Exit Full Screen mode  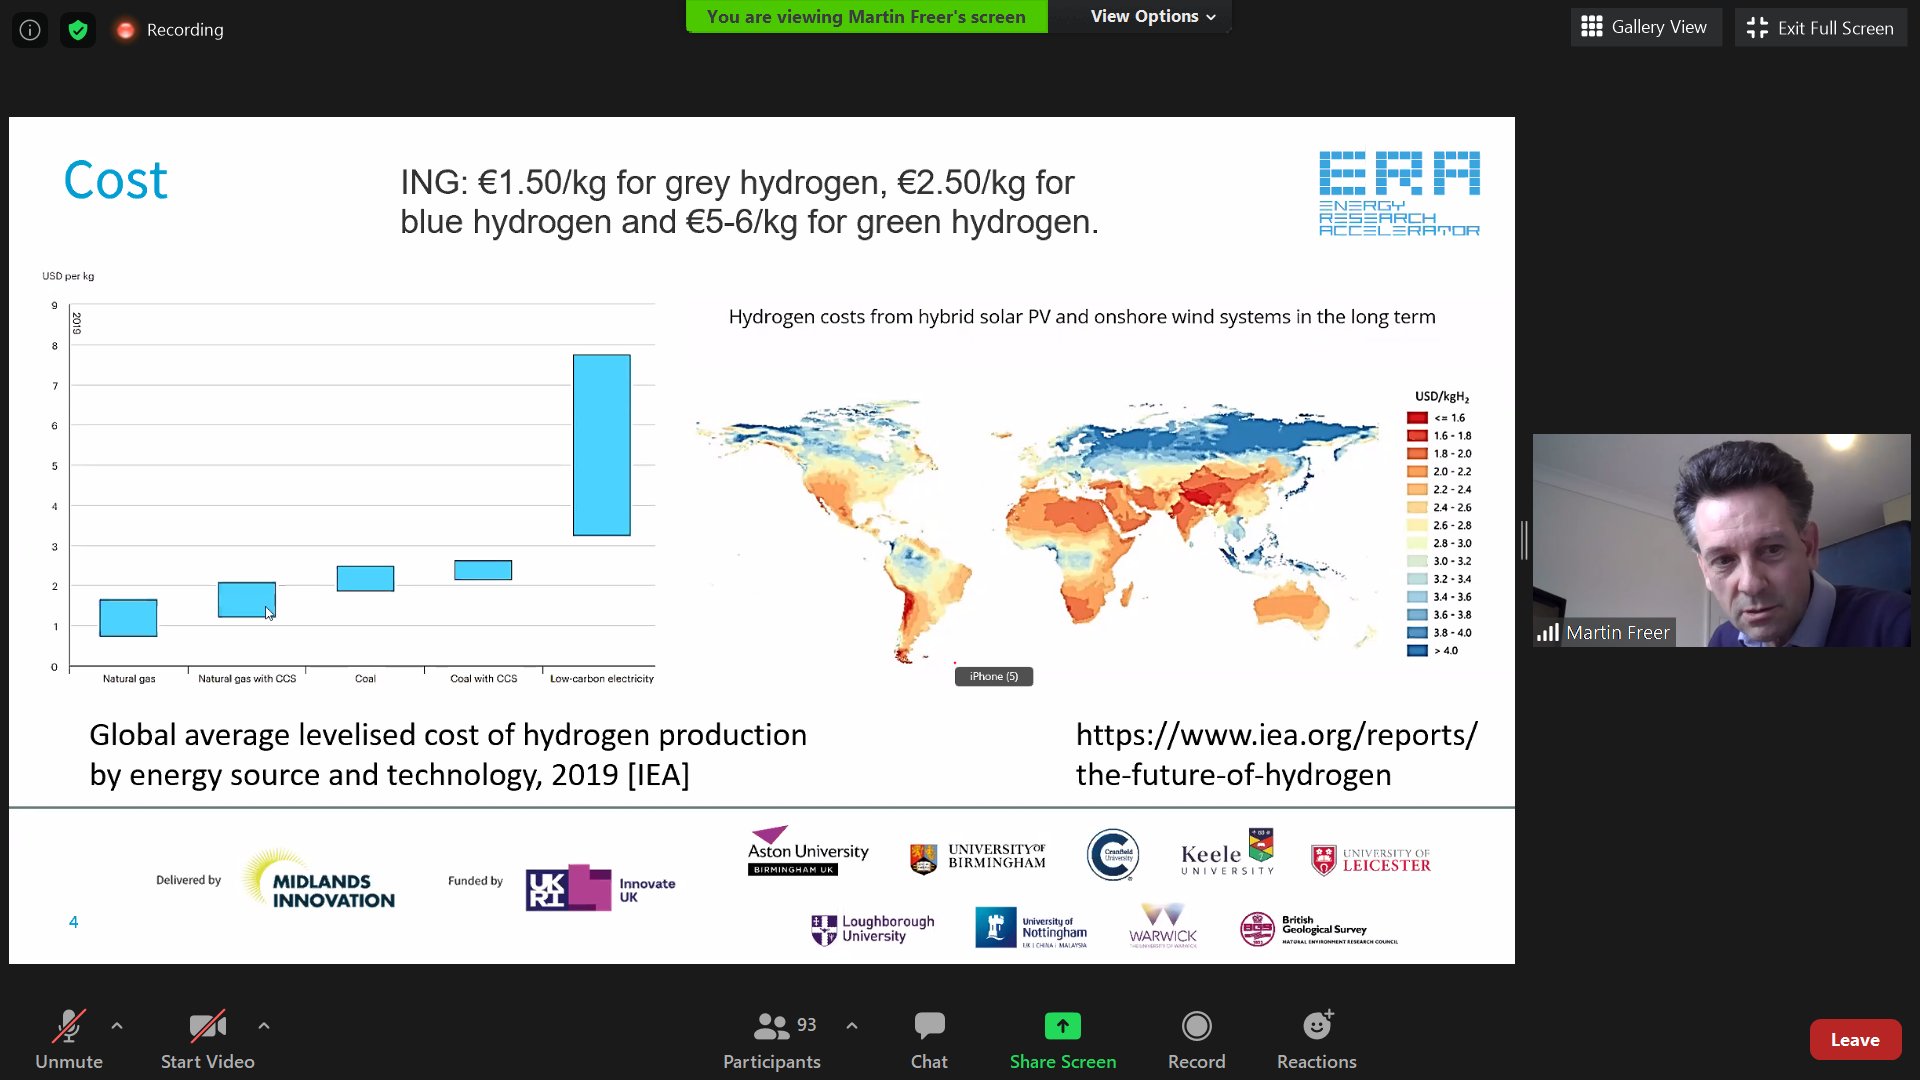tap(1820, 27)
